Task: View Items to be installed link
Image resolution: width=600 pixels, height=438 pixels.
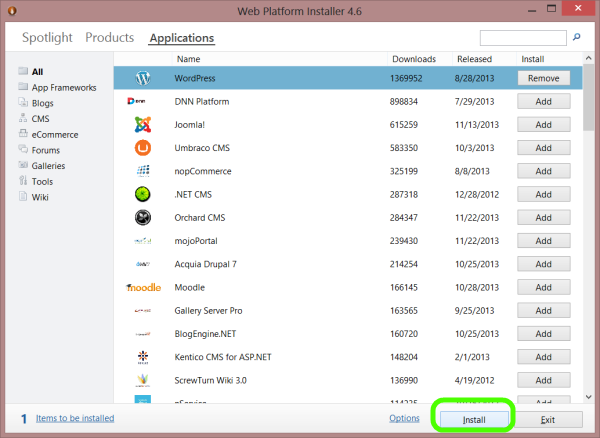Action: tap(77, 418)
